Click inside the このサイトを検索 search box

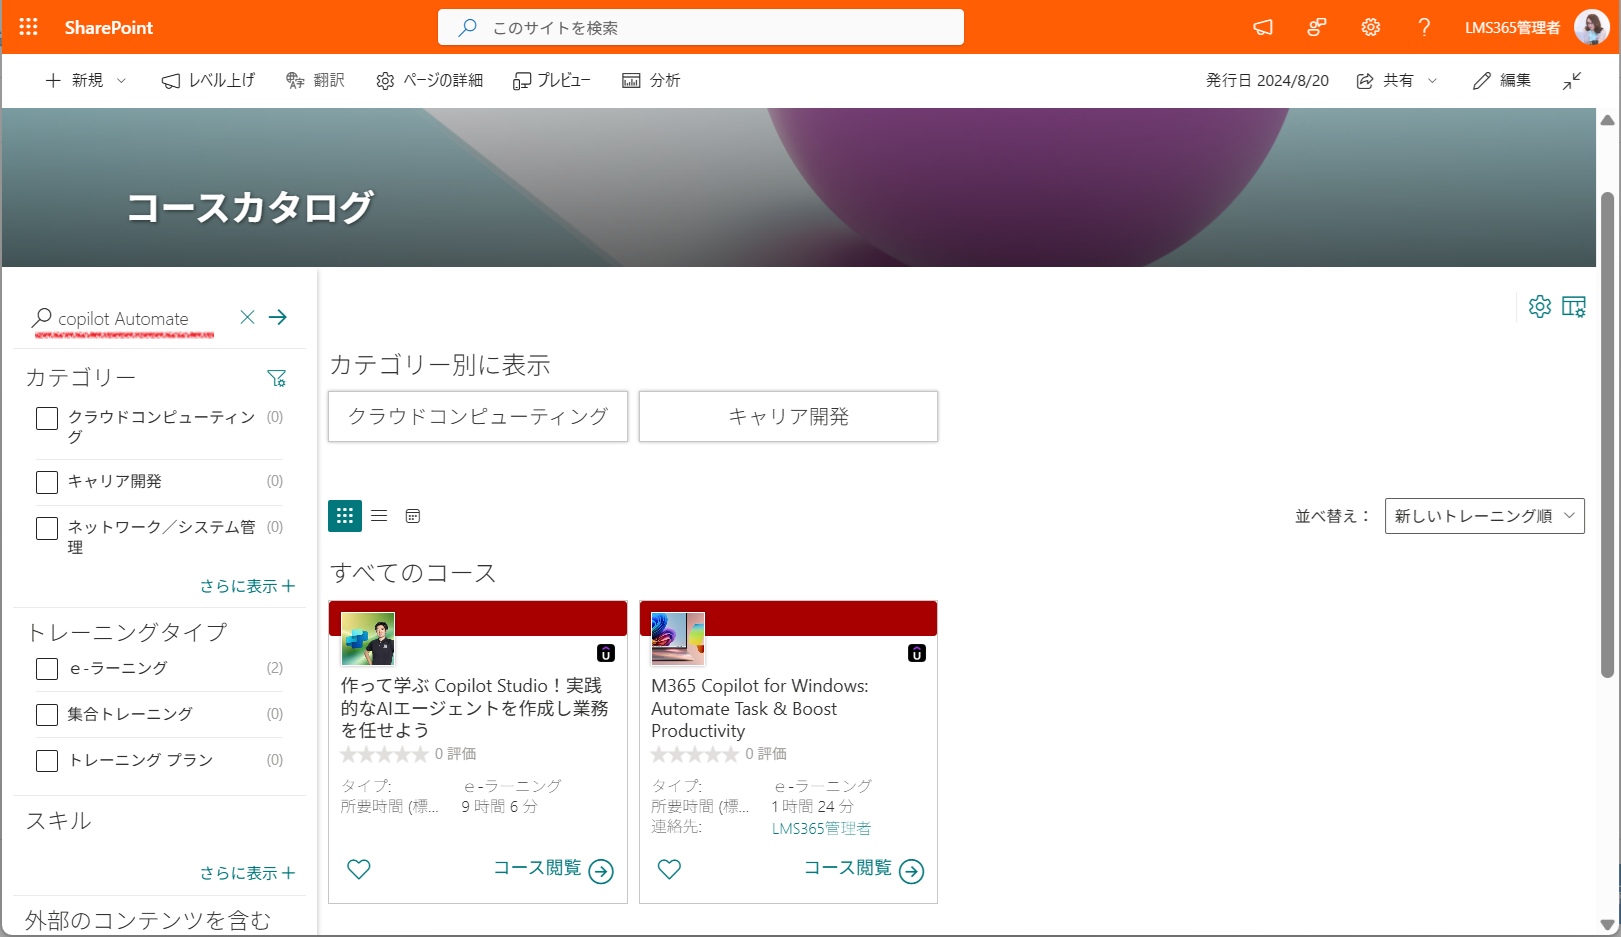coord(701,27)
